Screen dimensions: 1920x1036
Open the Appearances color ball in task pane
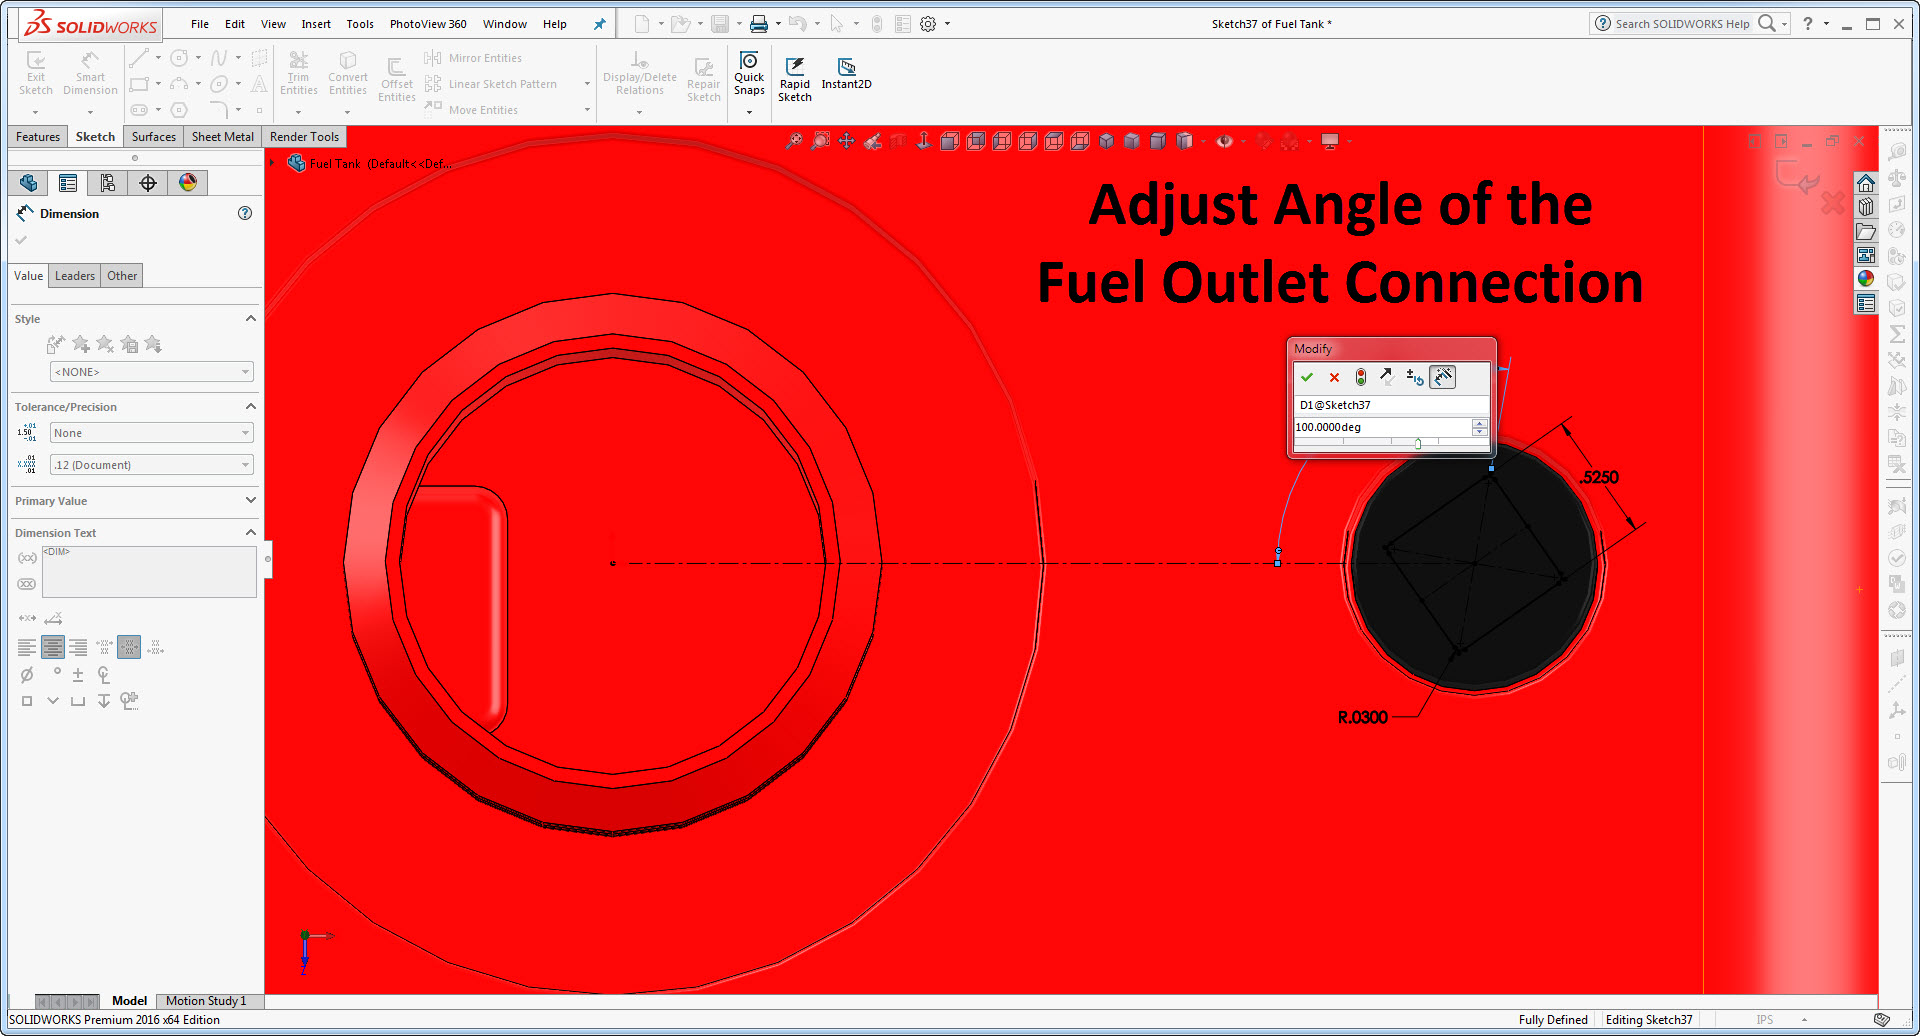point(1866,279)
